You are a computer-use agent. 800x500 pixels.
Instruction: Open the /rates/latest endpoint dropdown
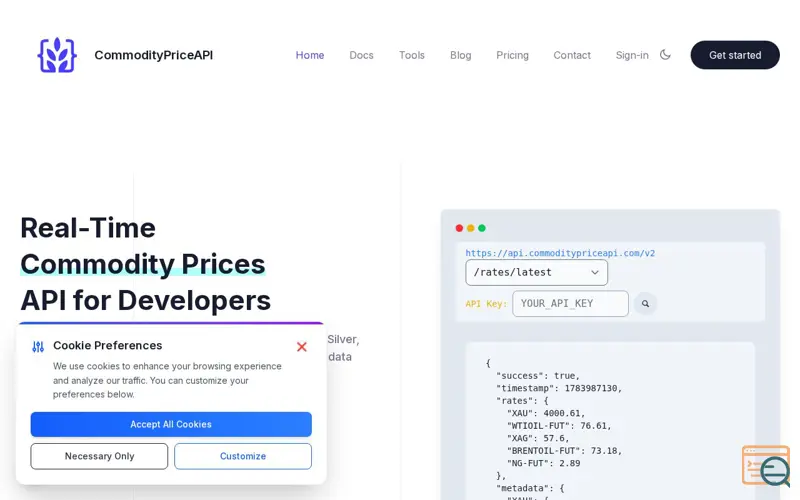(536, 272)
